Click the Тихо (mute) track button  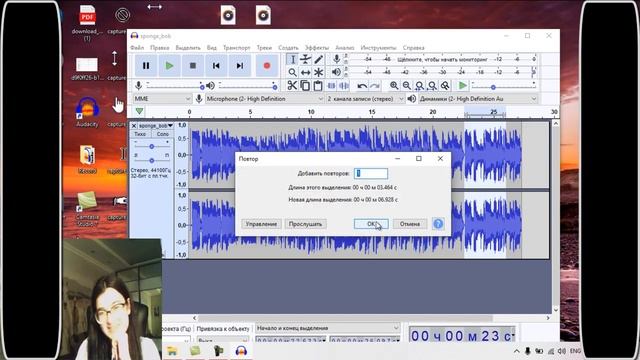(140, 134)
